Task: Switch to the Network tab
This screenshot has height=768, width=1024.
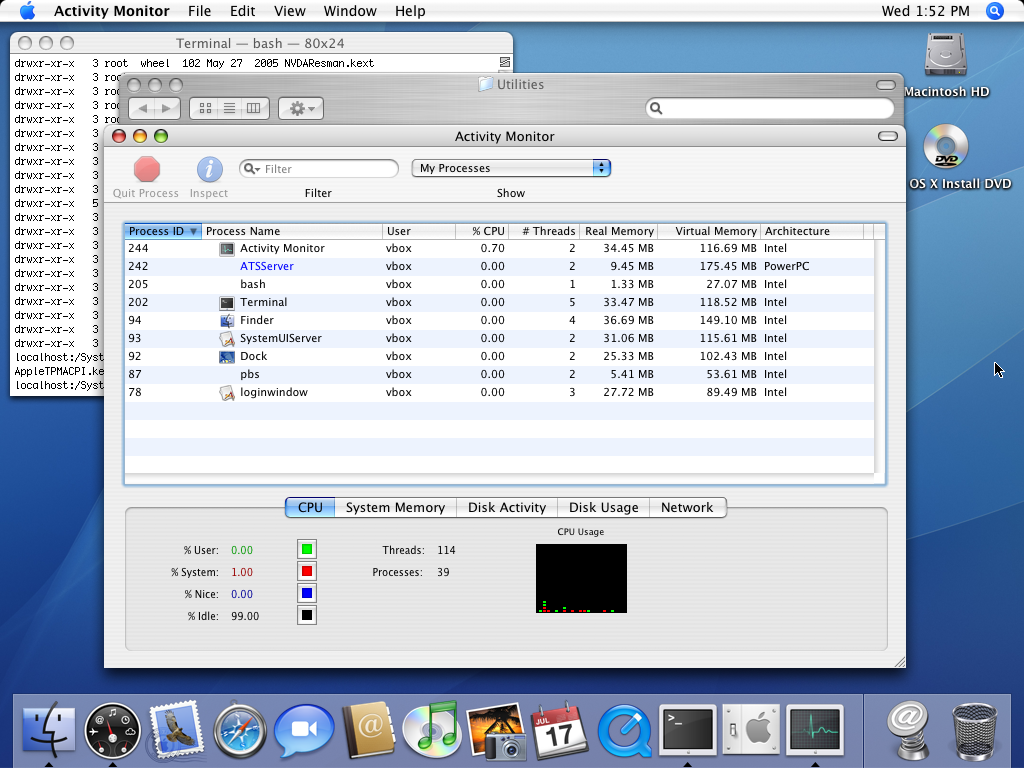Action: coord(687,507)
